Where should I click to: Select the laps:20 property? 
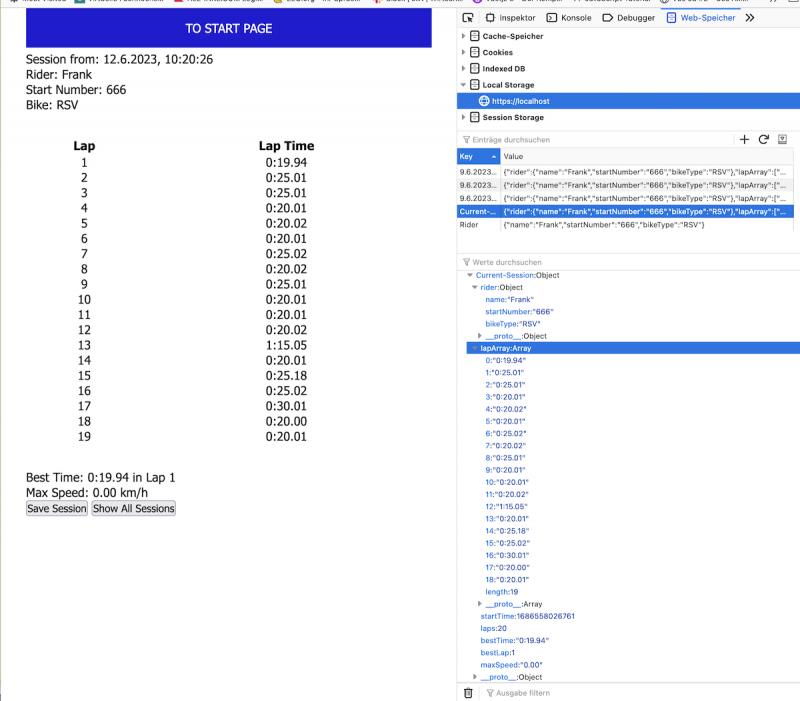(493, 629)
